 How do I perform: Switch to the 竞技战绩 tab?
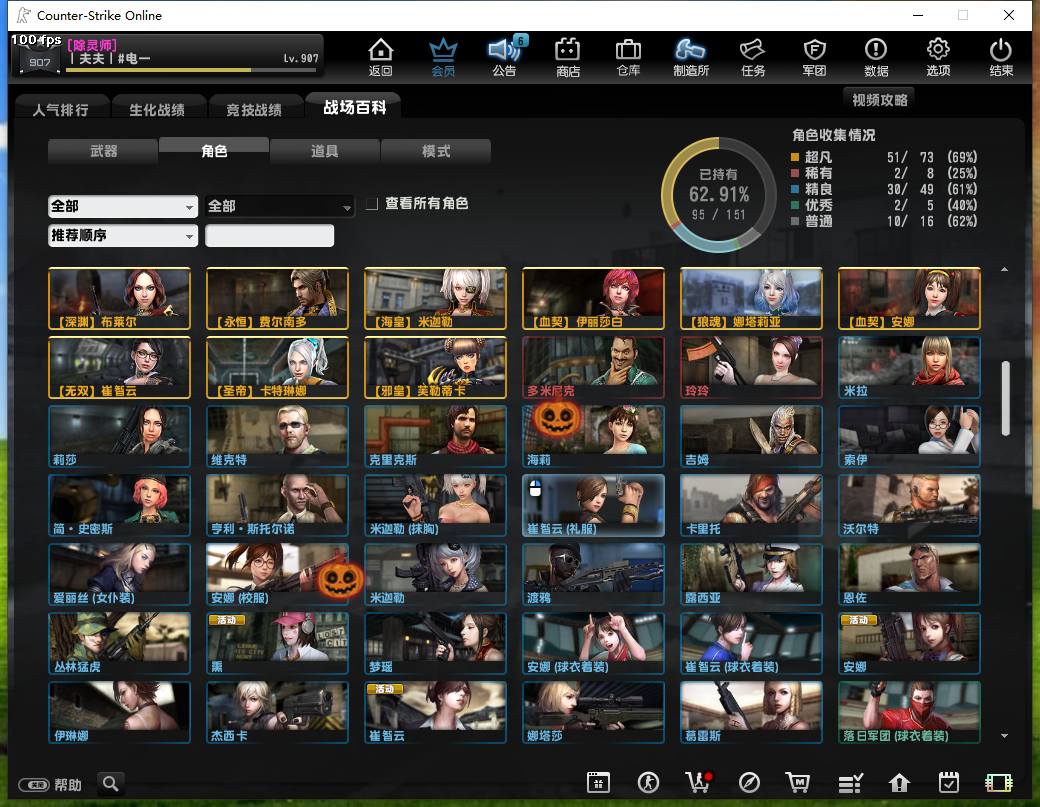coord(254,109)
